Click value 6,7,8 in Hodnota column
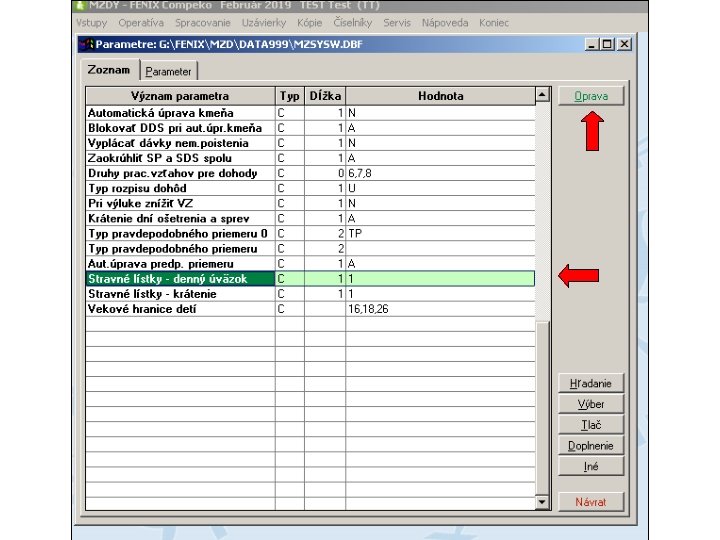 click(x=360, y=174)
